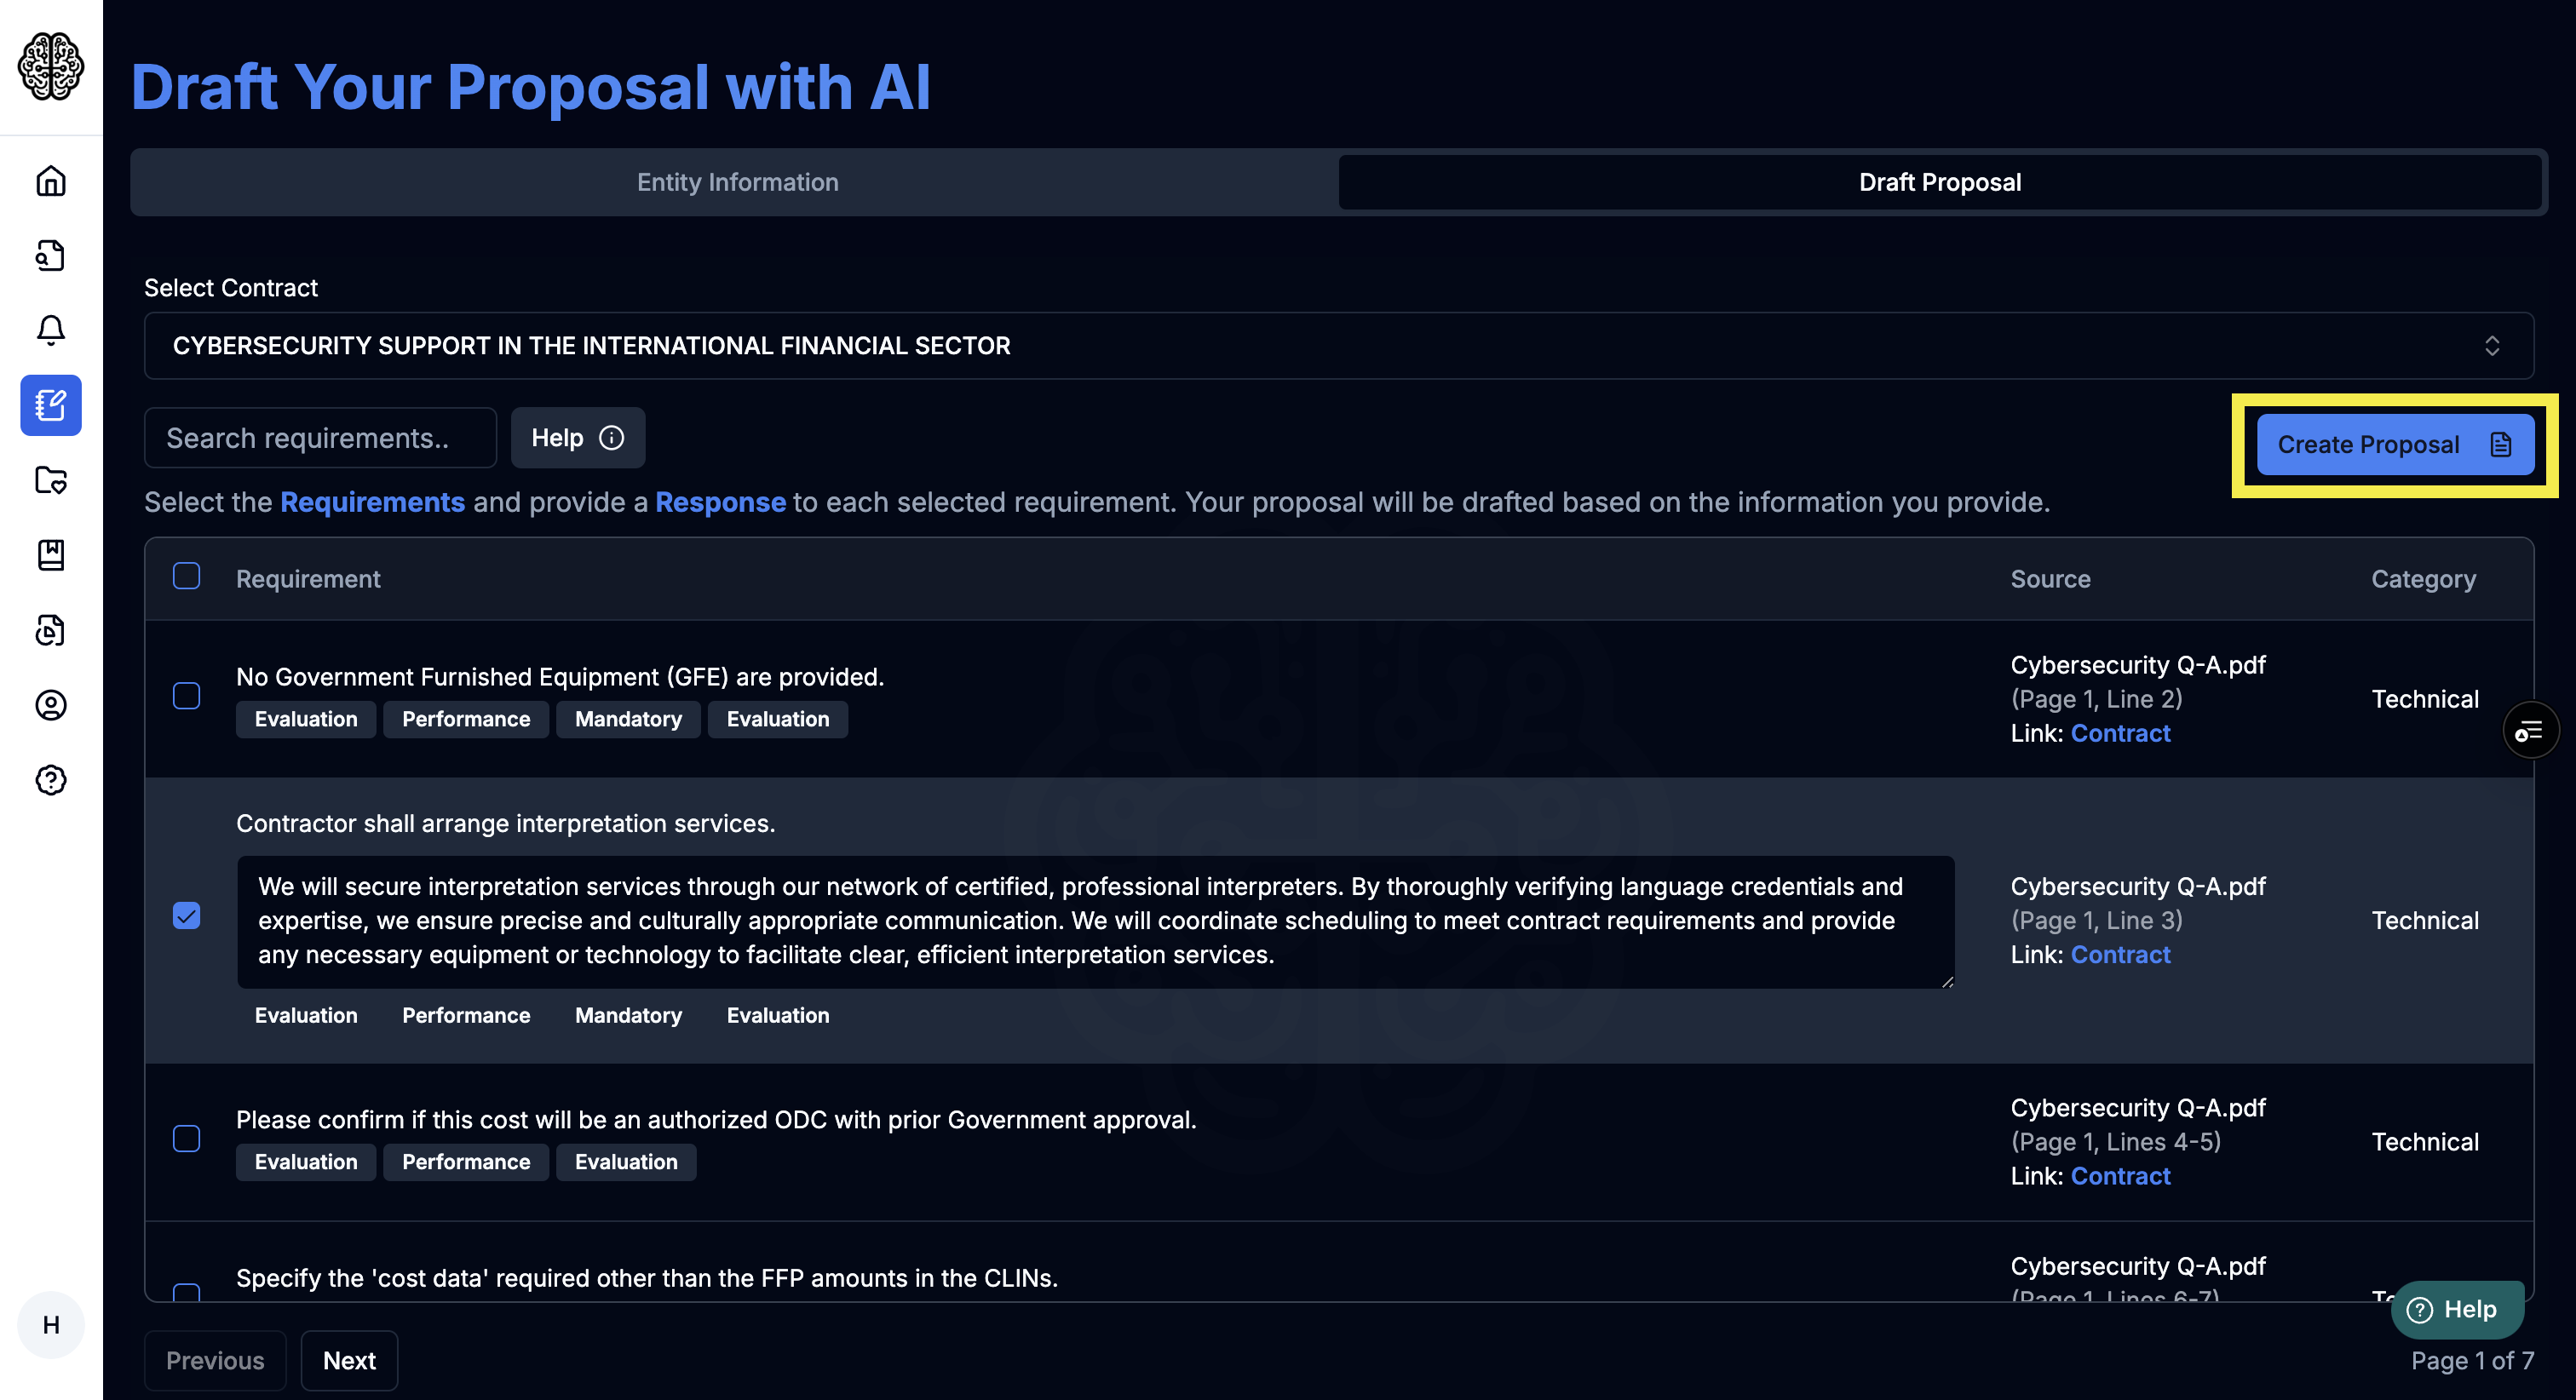Toggle the interpretation services requirement checkbox

187,915
